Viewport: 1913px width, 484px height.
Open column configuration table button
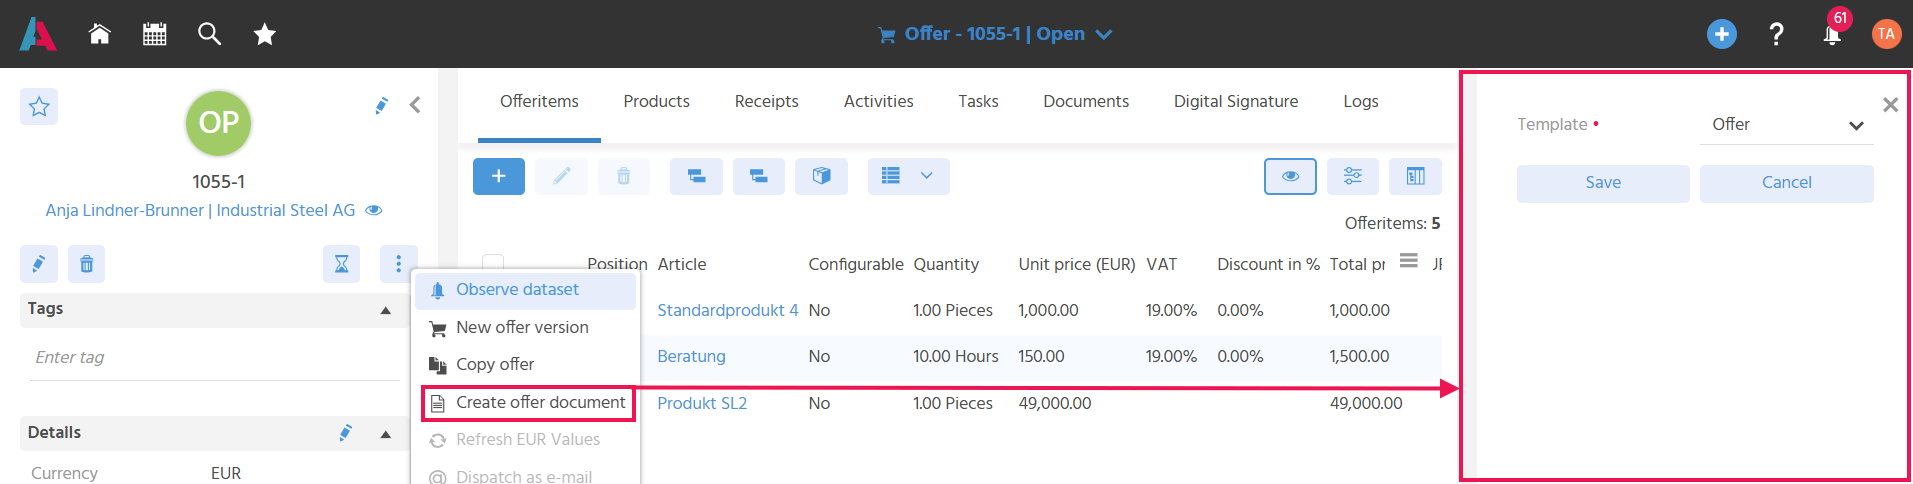pos(1416,176)
